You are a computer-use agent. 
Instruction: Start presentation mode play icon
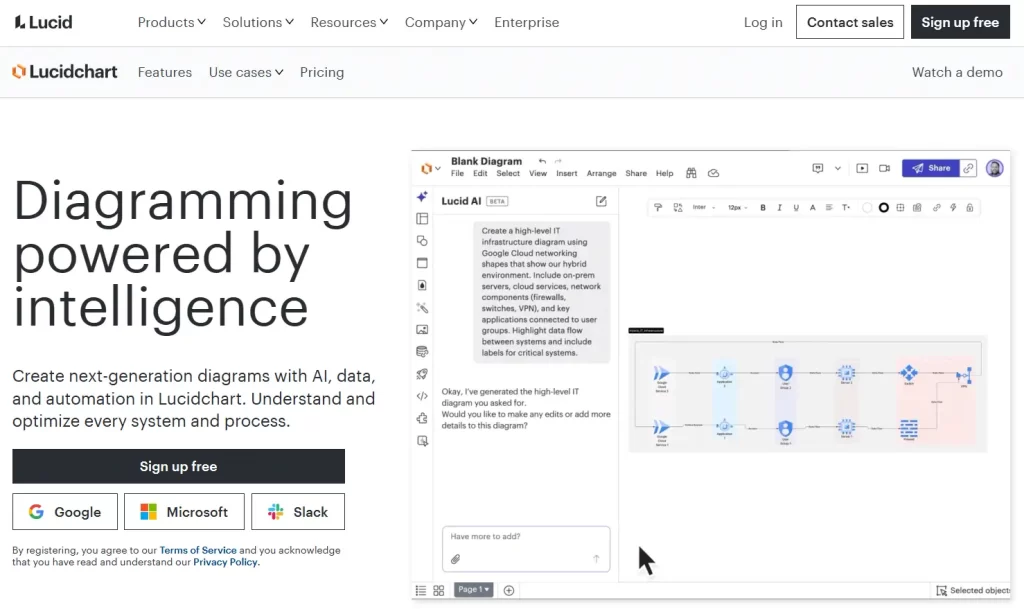862,168
